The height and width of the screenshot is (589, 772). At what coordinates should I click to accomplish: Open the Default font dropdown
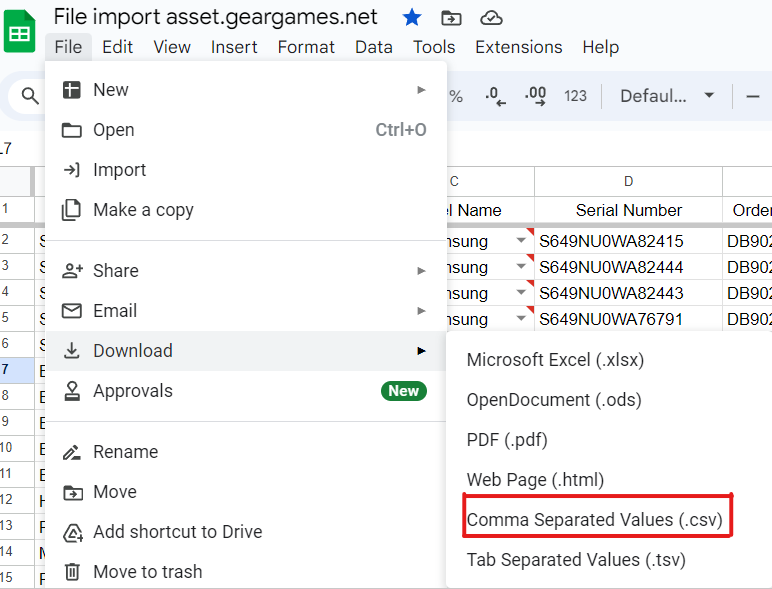(666, 96)
